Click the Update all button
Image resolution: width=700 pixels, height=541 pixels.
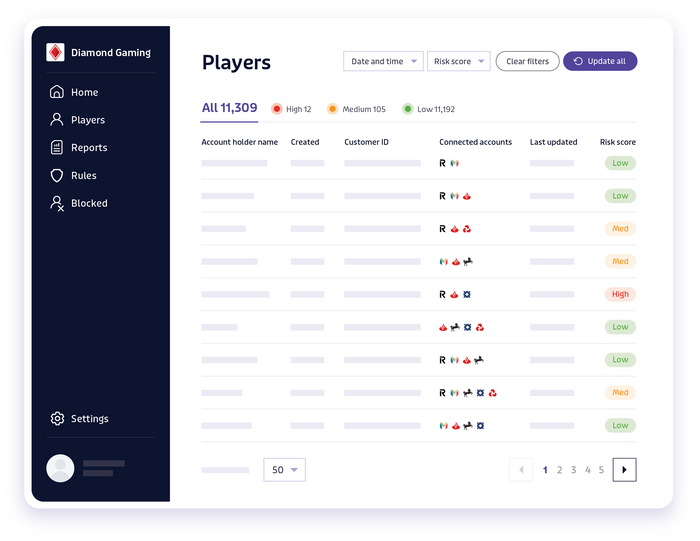click(x=600, y=62)
